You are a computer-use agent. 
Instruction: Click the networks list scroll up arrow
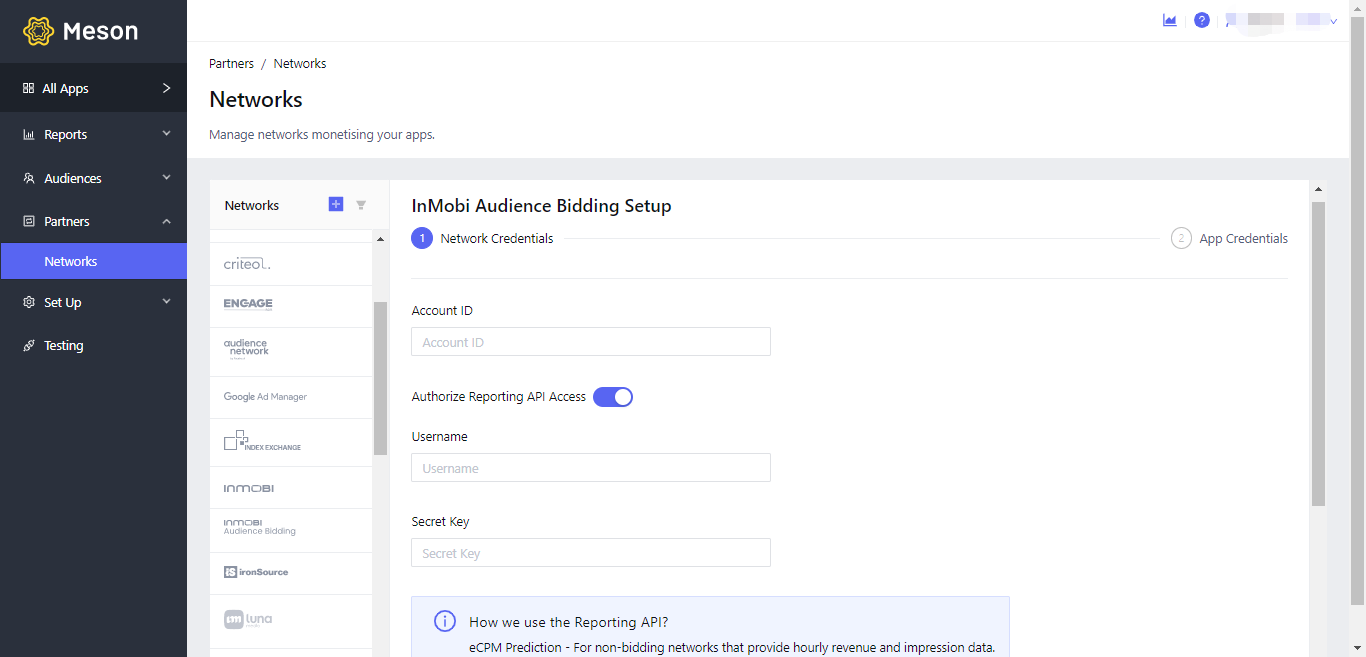380,239
